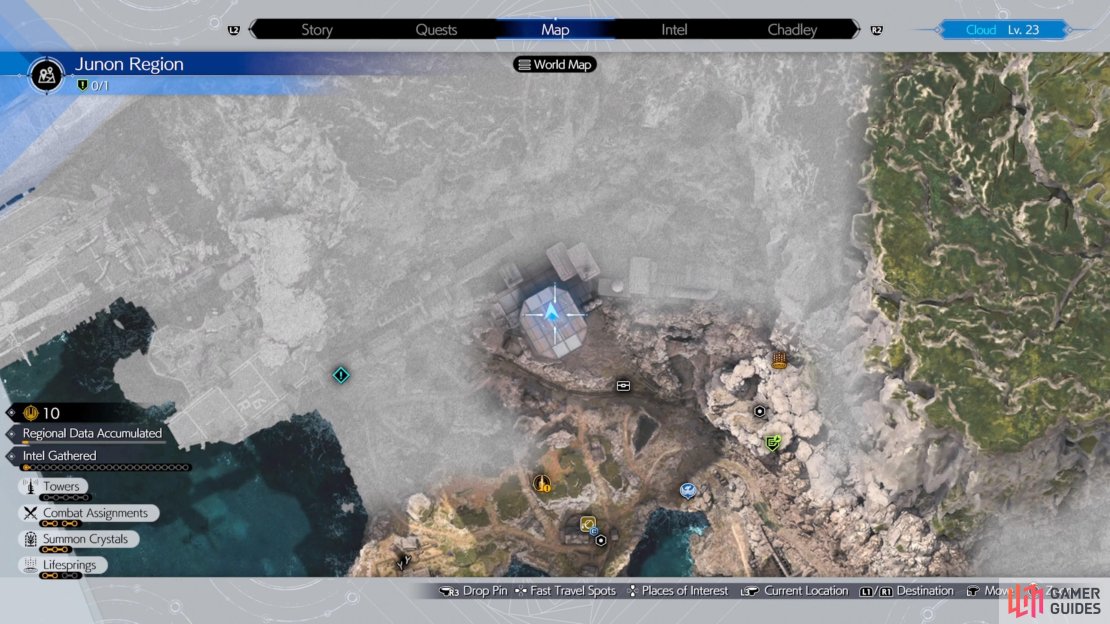Click the R3 Drop Pin icon

(x=449, y=591)
